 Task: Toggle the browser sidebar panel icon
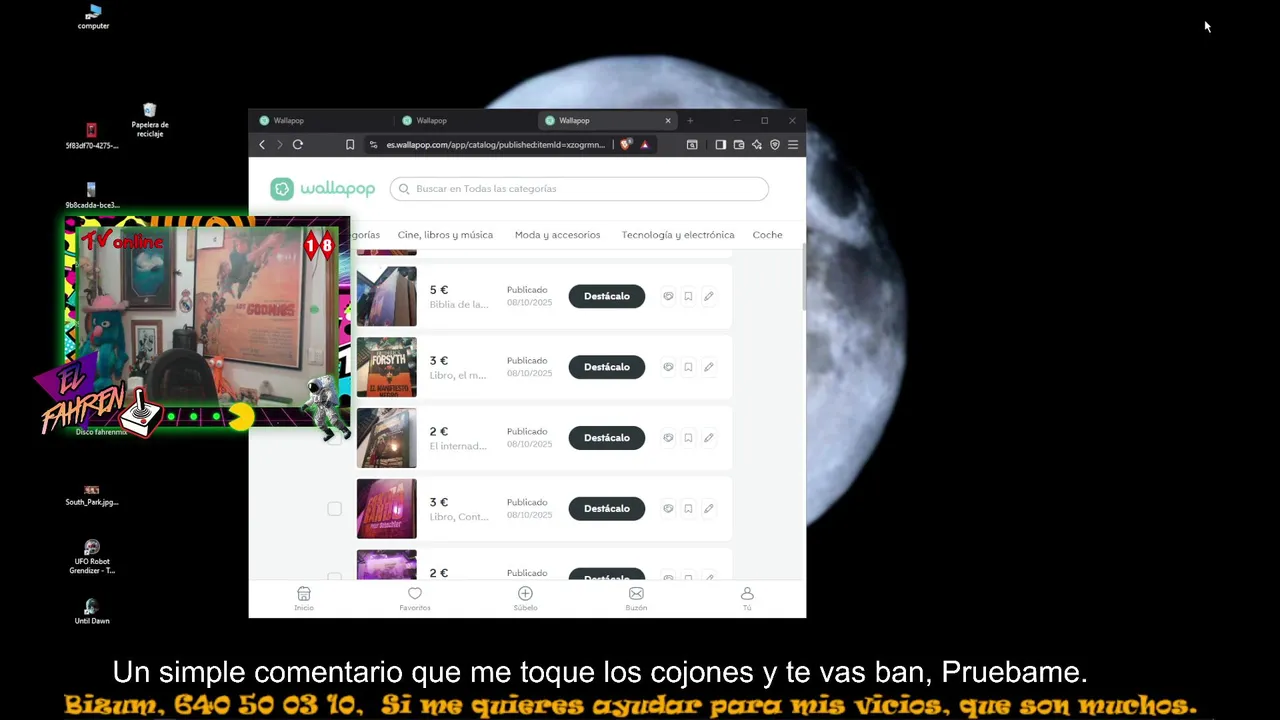click(x=720, y=145)
